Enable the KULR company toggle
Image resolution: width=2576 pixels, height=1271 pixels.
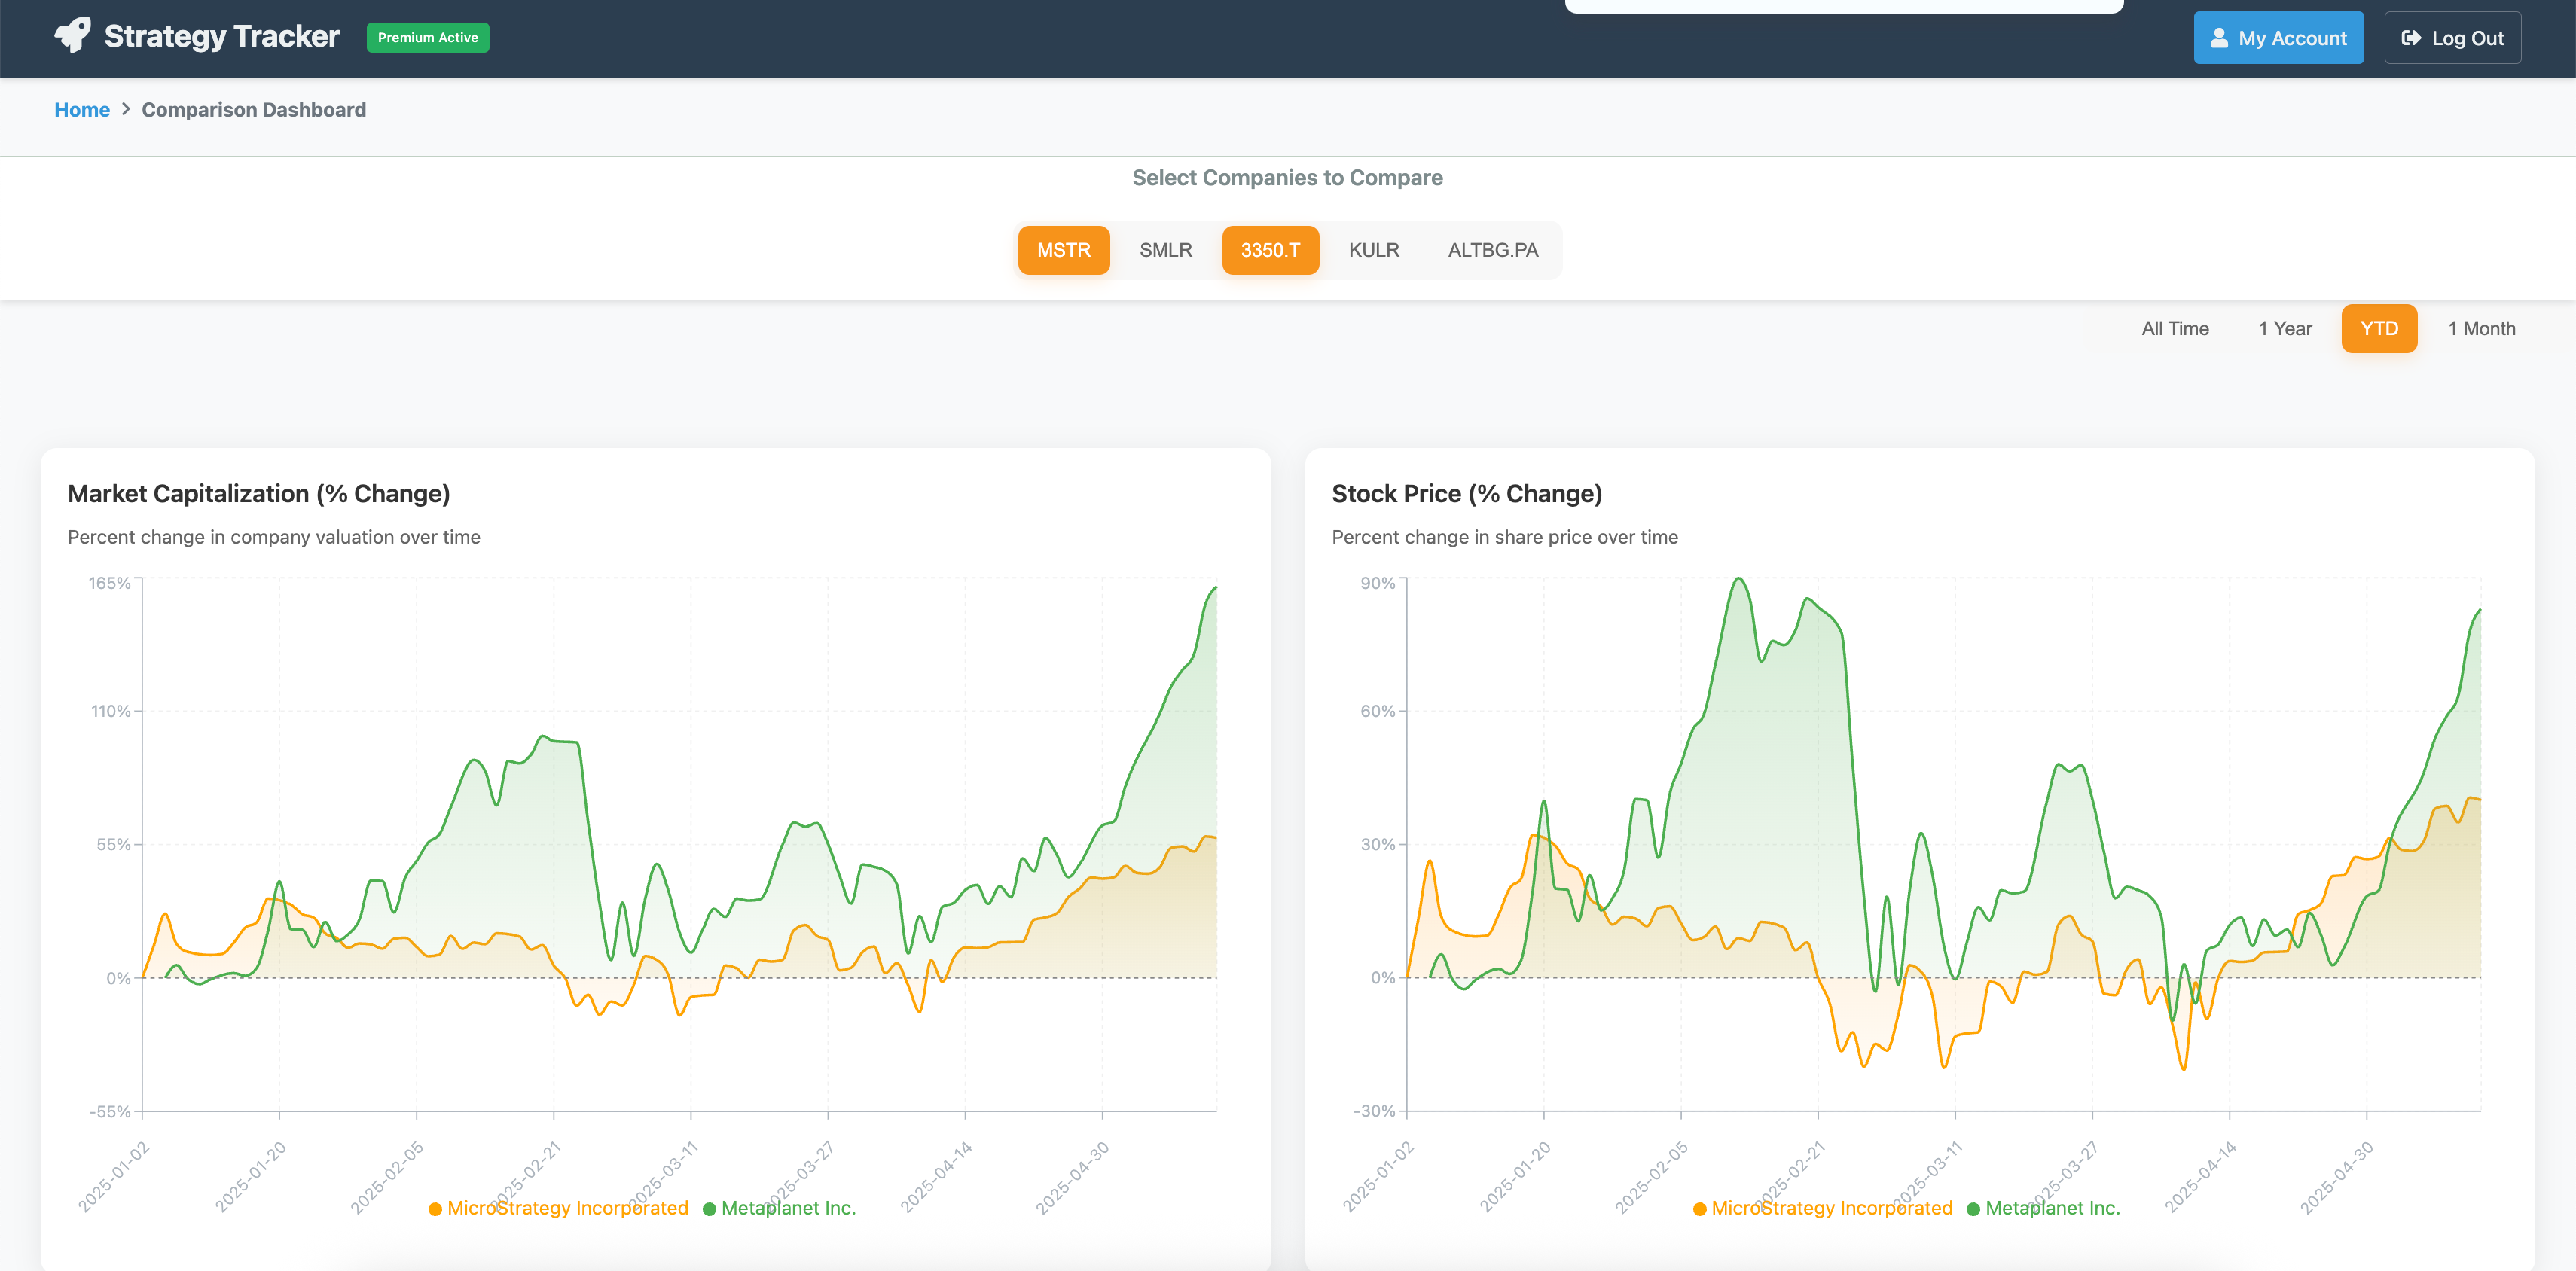click(x=1373, y=250)
